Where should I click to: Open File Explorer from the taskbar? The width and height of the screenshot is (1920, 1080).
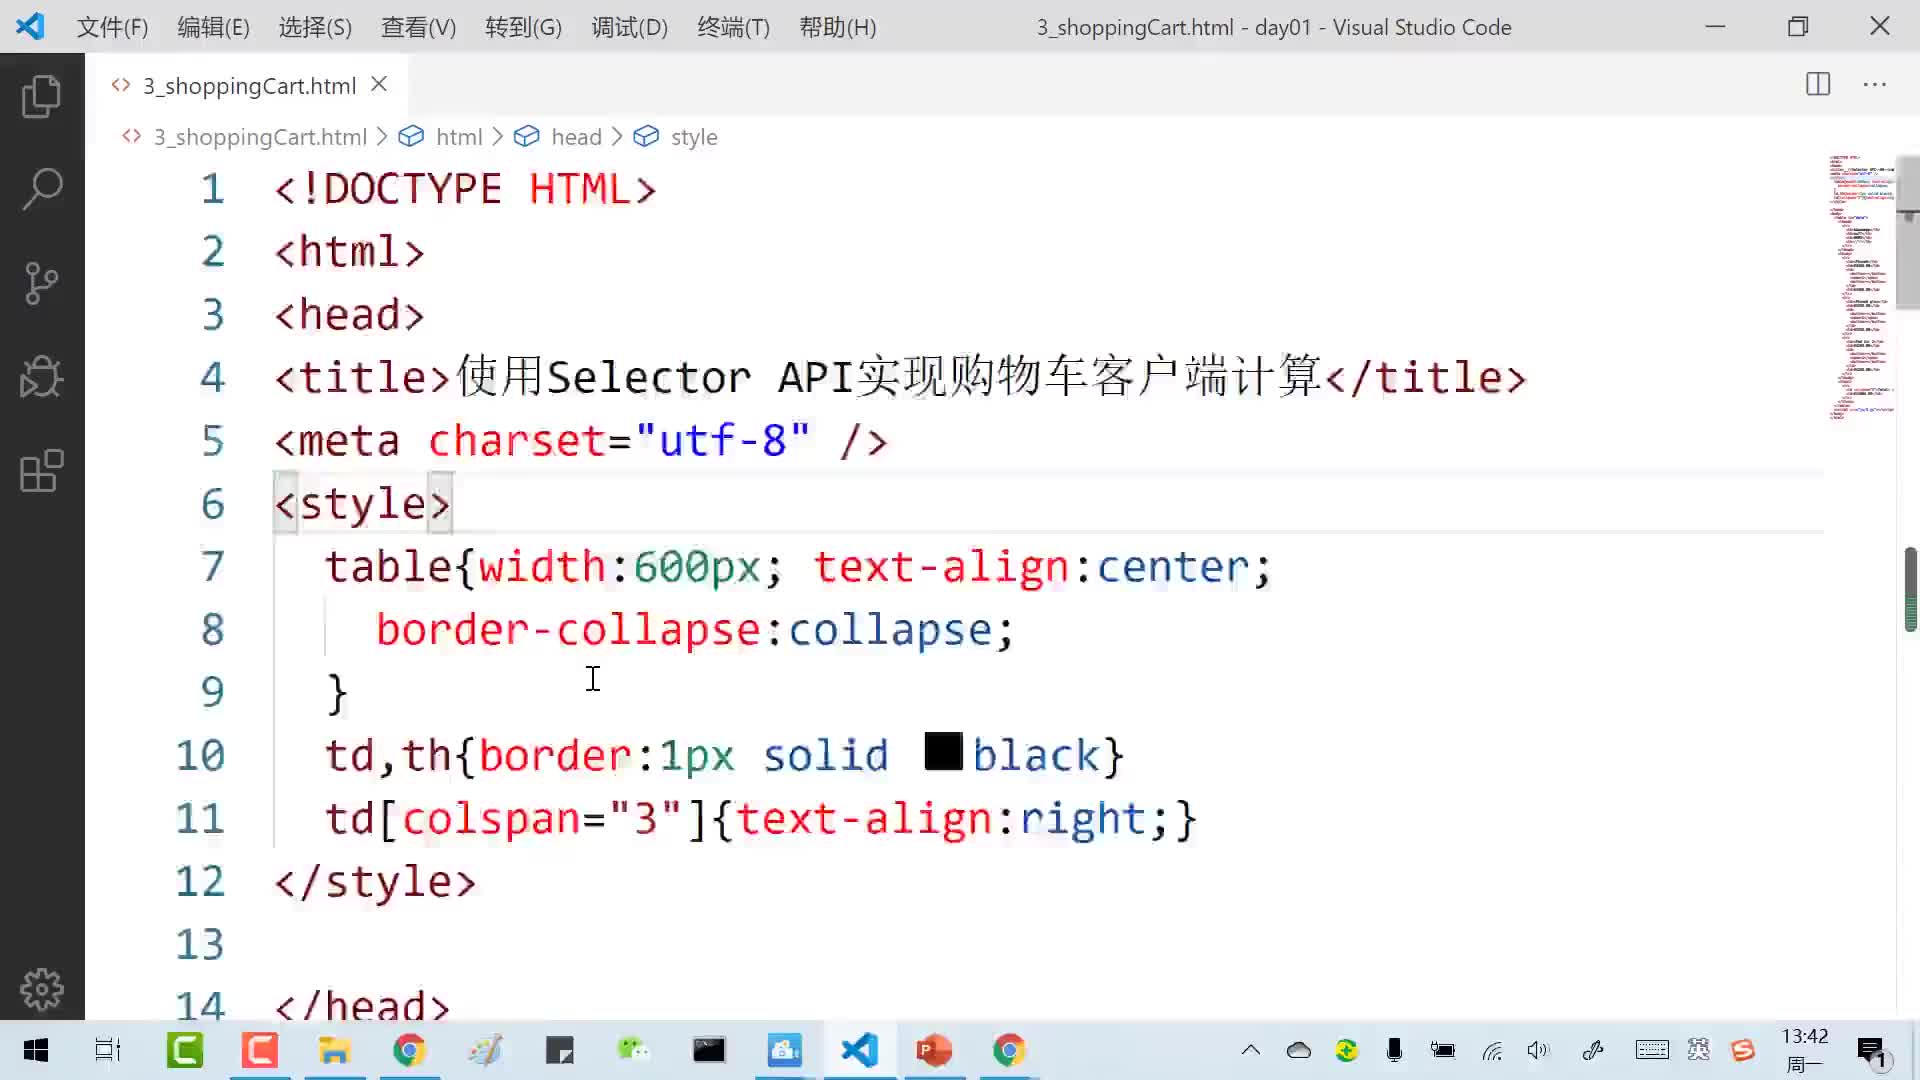[334, 1050]
